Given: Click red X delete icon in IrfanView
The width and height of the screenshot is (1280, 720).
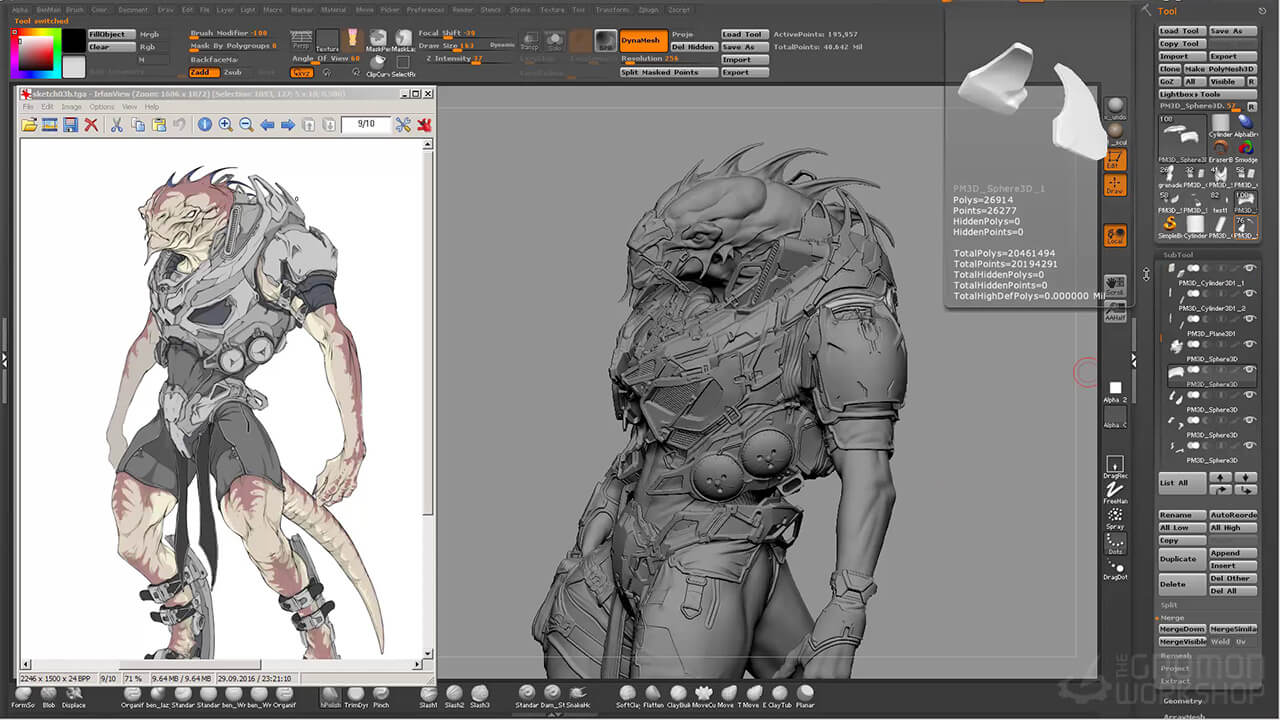Looking at the screenshot, I should pyautogui.click(x=91, y=125).
